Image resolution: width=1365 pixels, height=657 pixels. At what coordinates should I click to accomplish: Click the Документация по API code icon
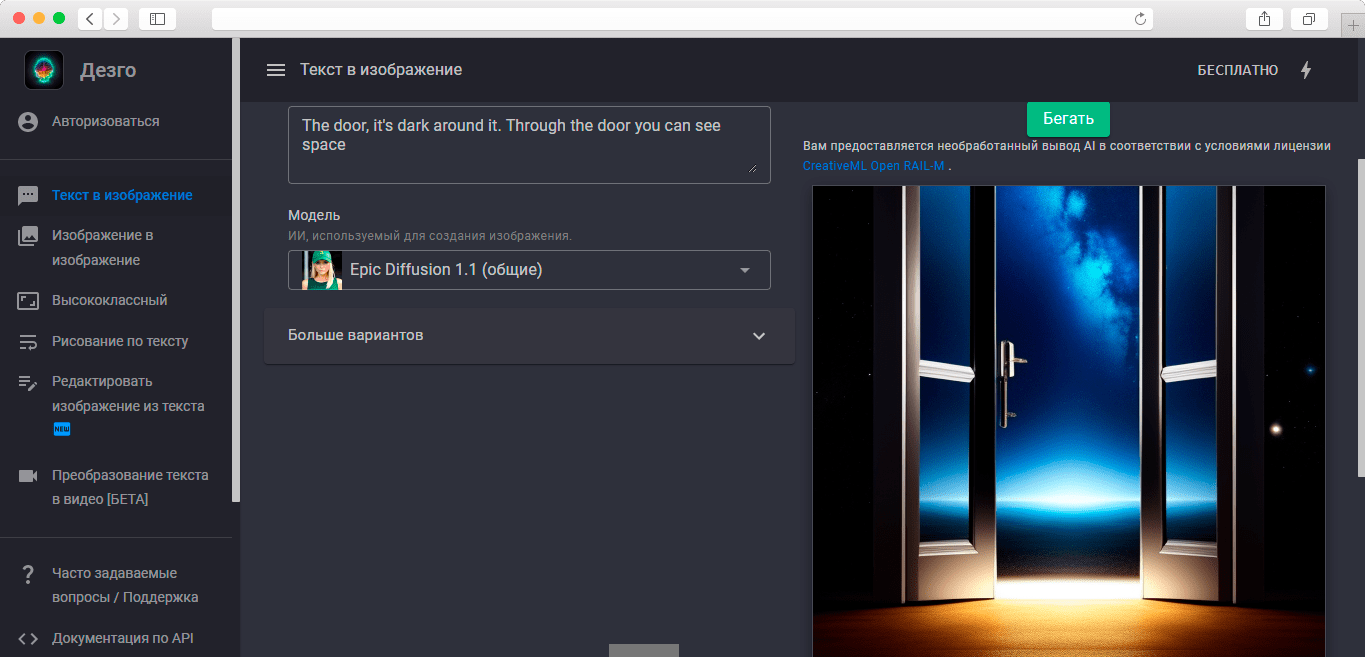click(x=28, y=638)
